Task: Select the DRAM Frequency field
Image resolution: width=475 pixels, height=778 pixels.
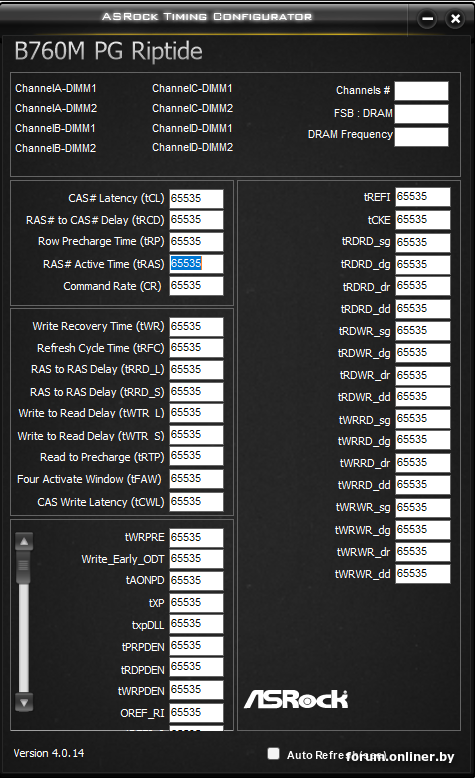Action: 421,136
